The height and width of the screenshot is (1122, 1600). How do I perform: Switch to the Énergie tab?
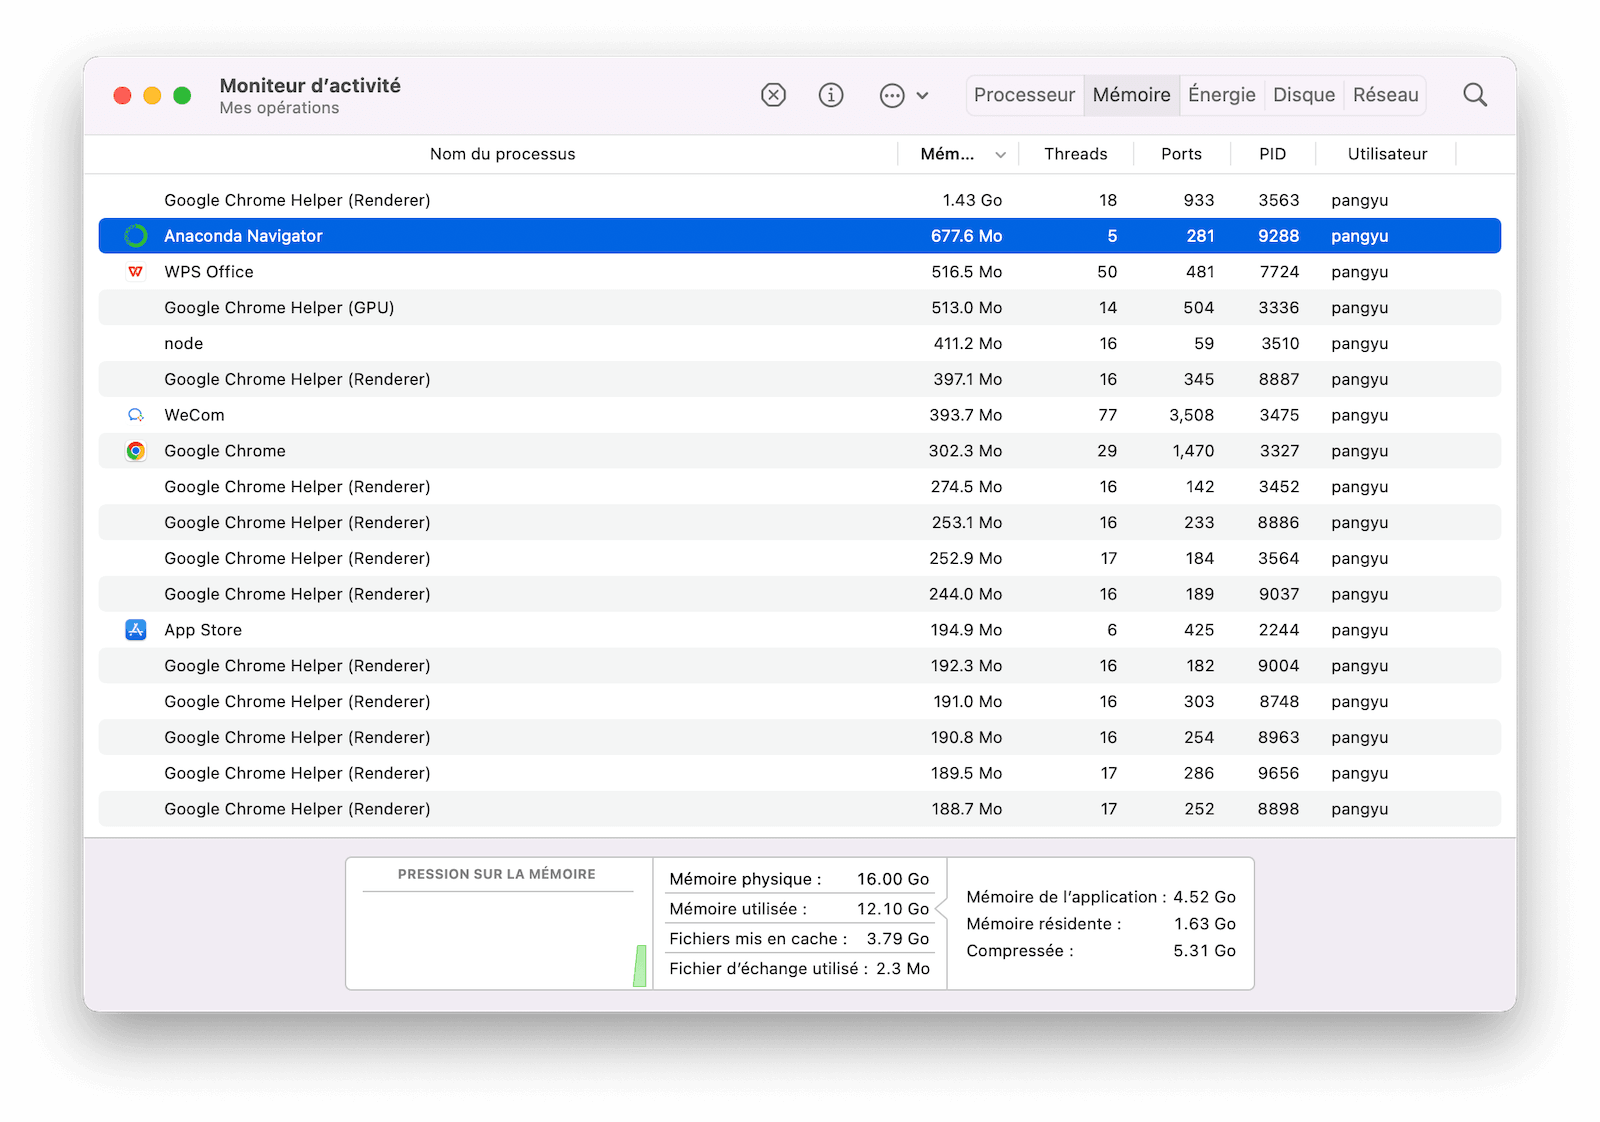1221,95
